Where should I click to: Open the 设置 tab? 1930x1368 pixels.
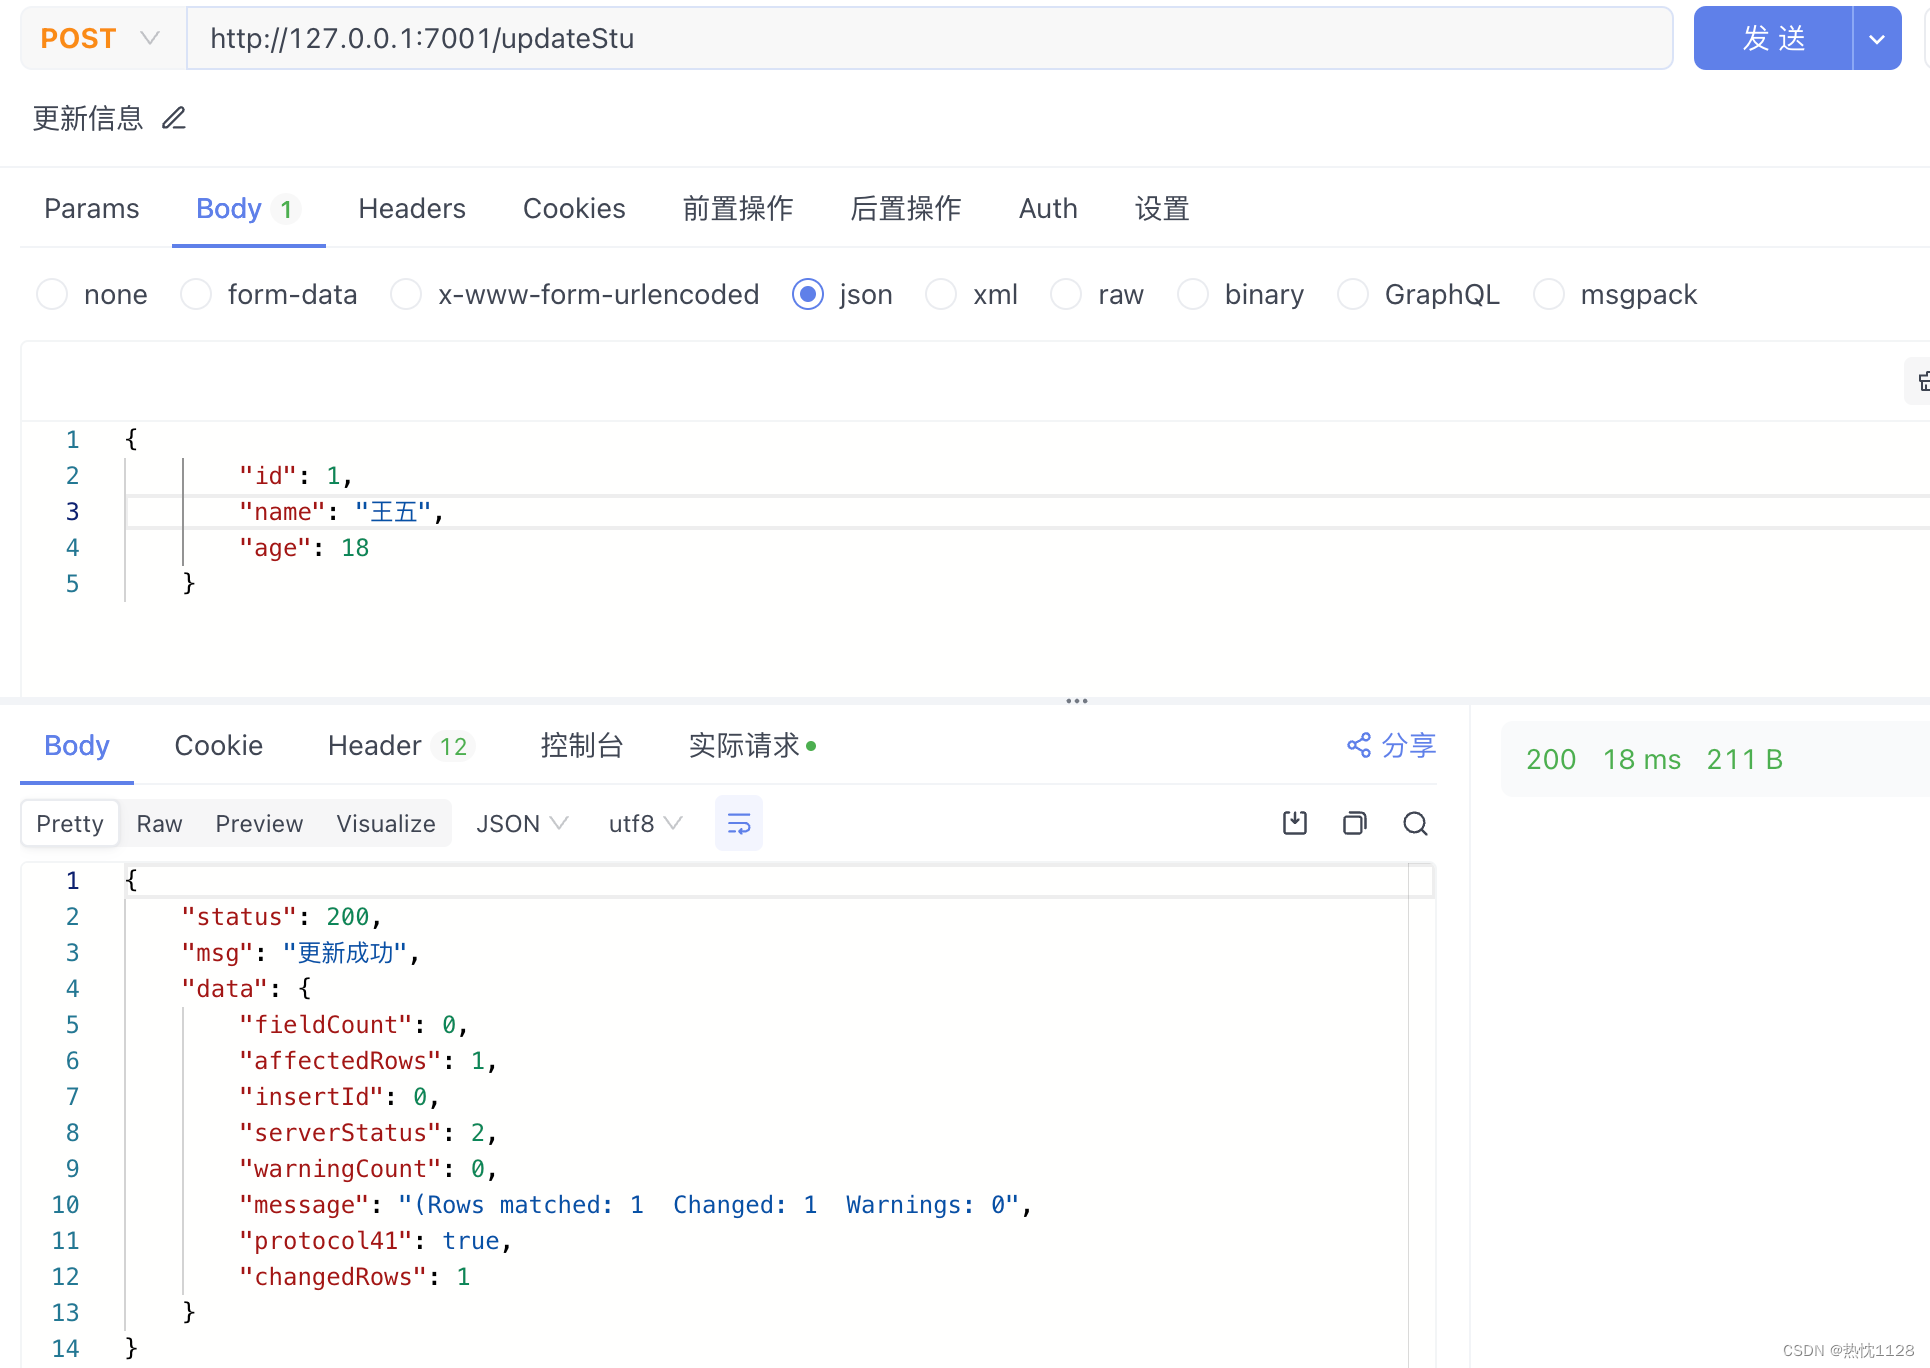1162,208
